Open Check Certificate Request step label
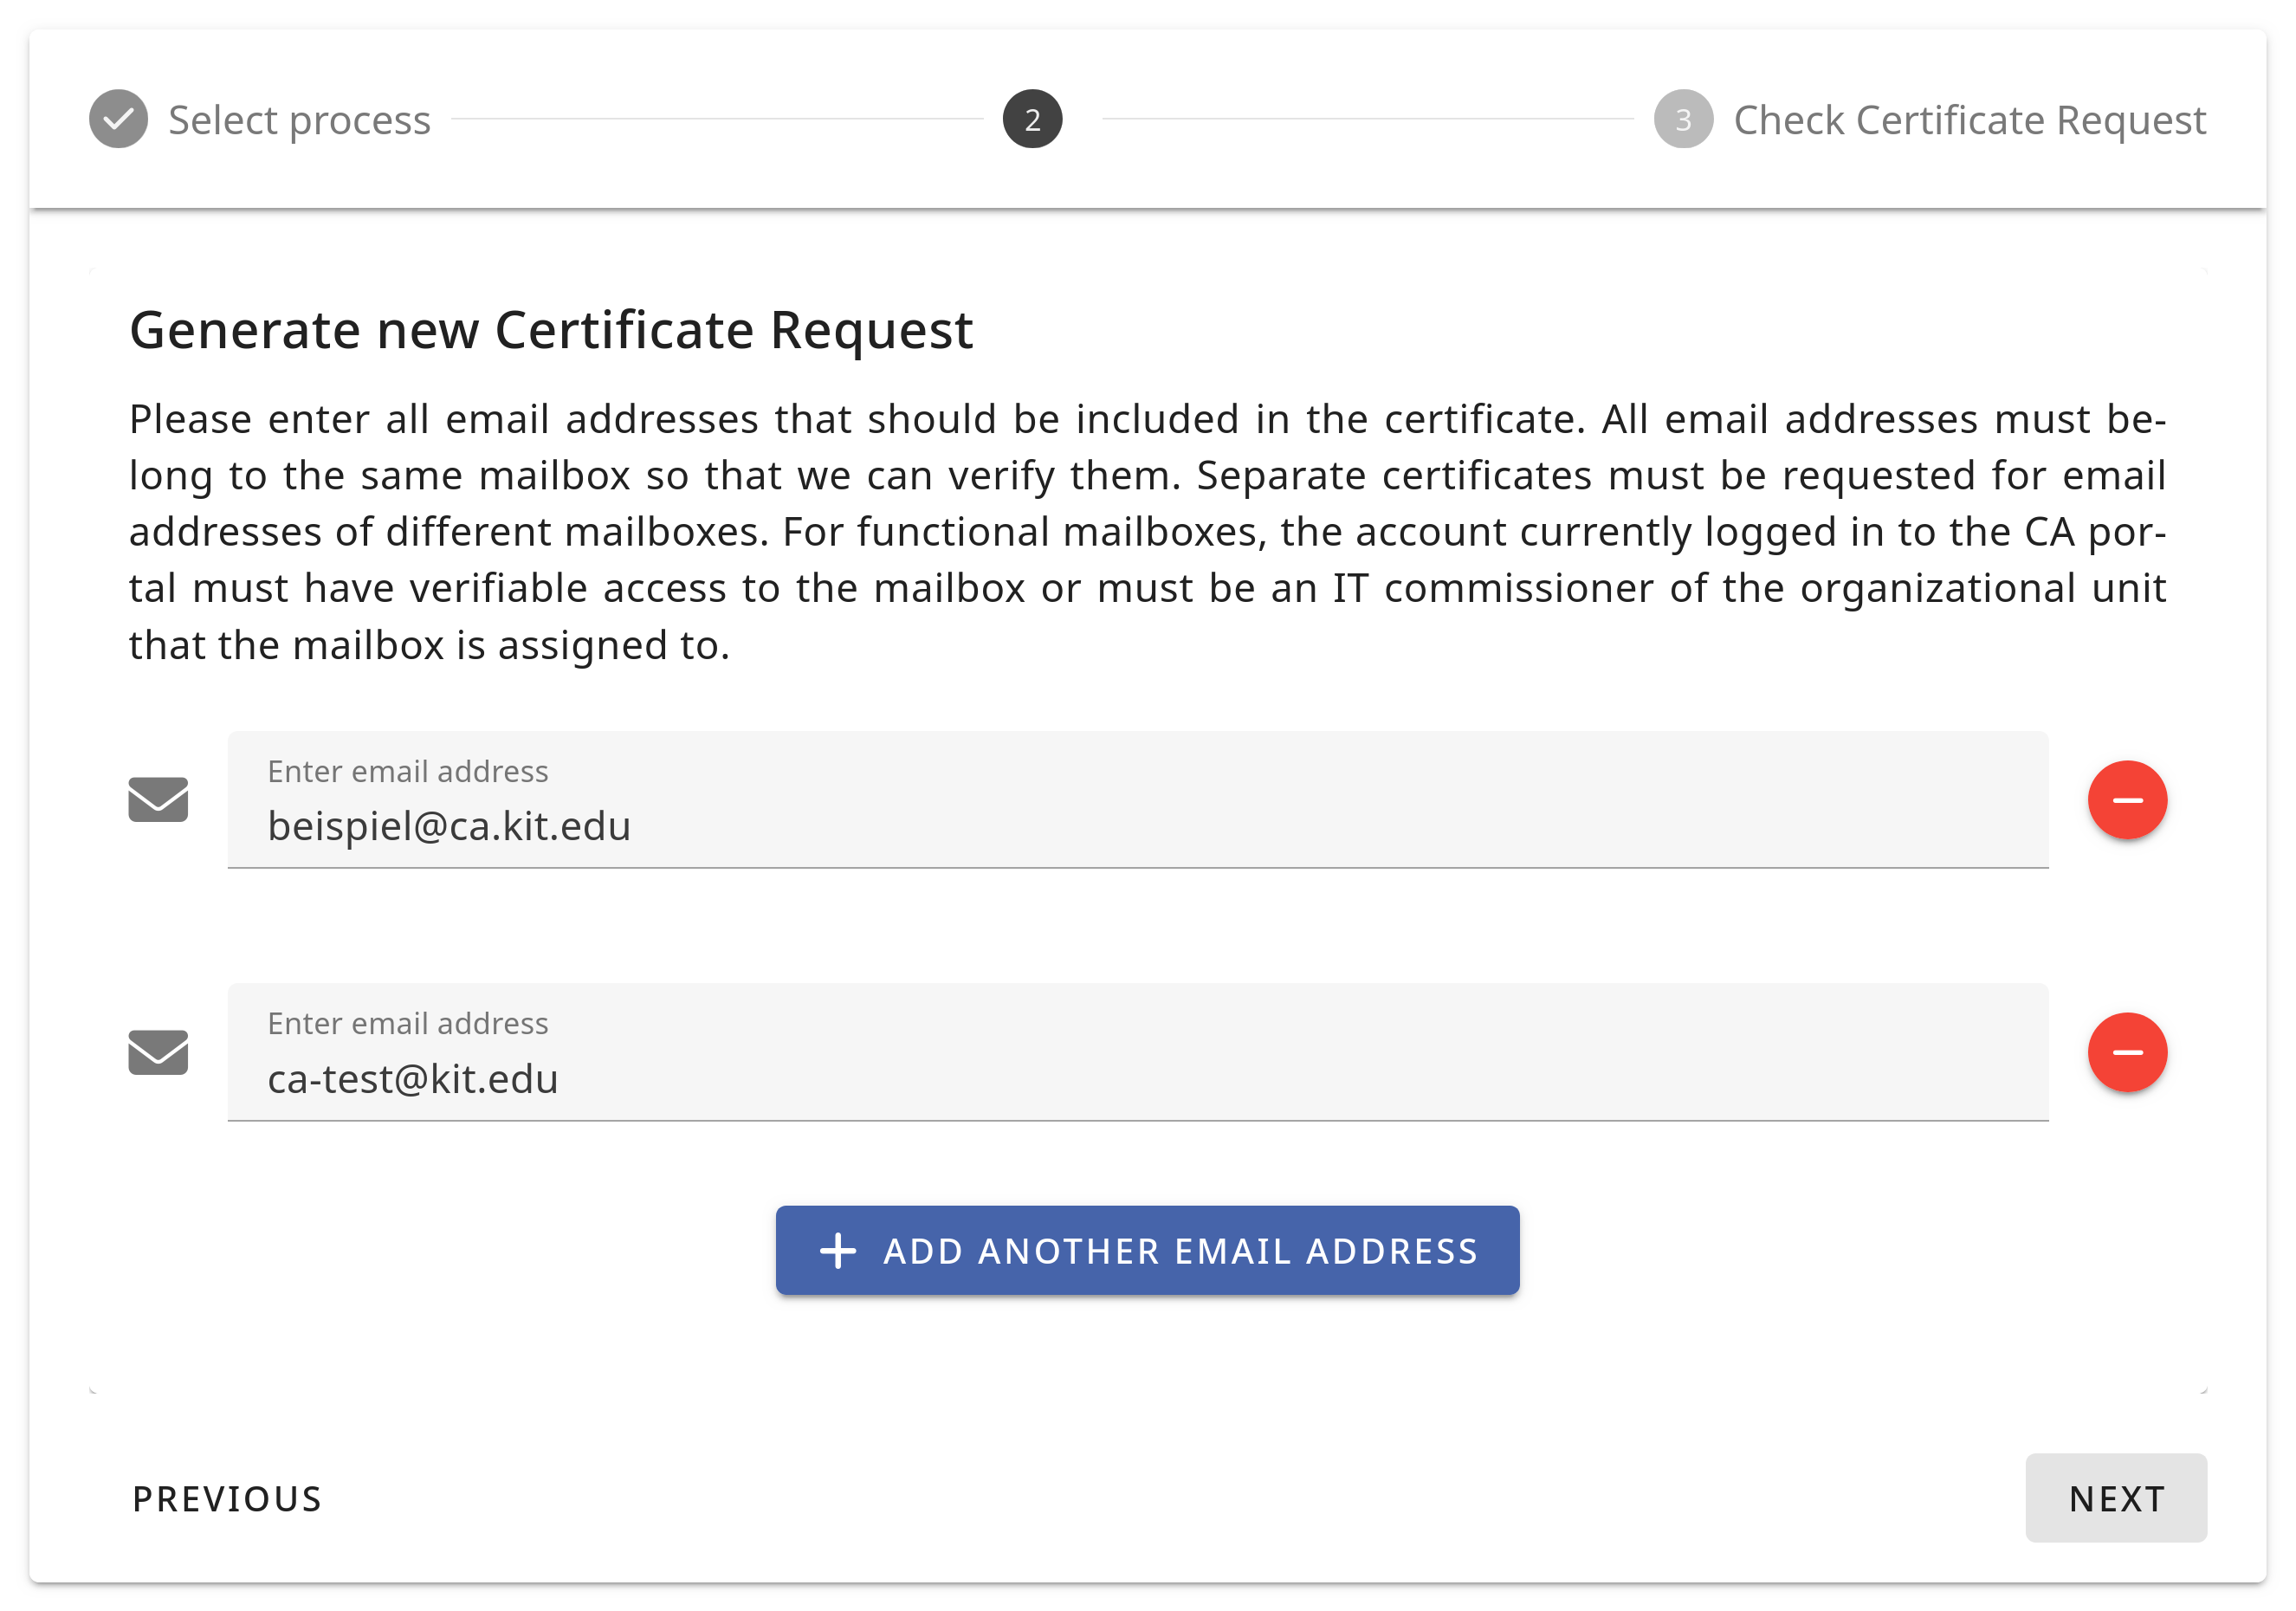 [x=1969, y=120]
